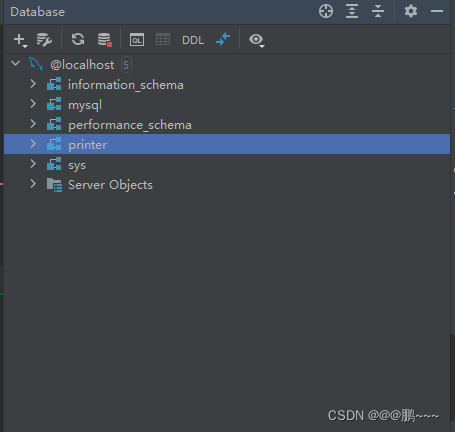
Task: Select the mysql schema
Action: [85, 105]
